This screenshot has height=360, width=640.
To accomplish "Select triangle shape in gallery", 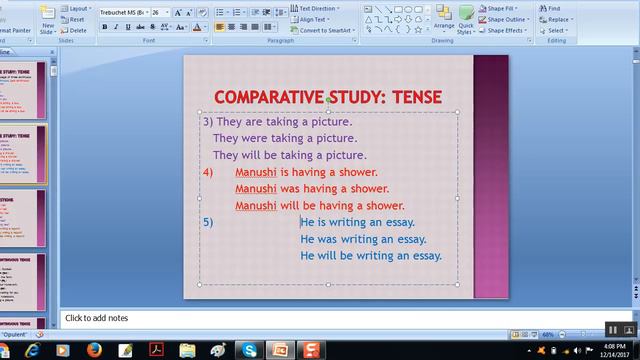I will [368, 19].
